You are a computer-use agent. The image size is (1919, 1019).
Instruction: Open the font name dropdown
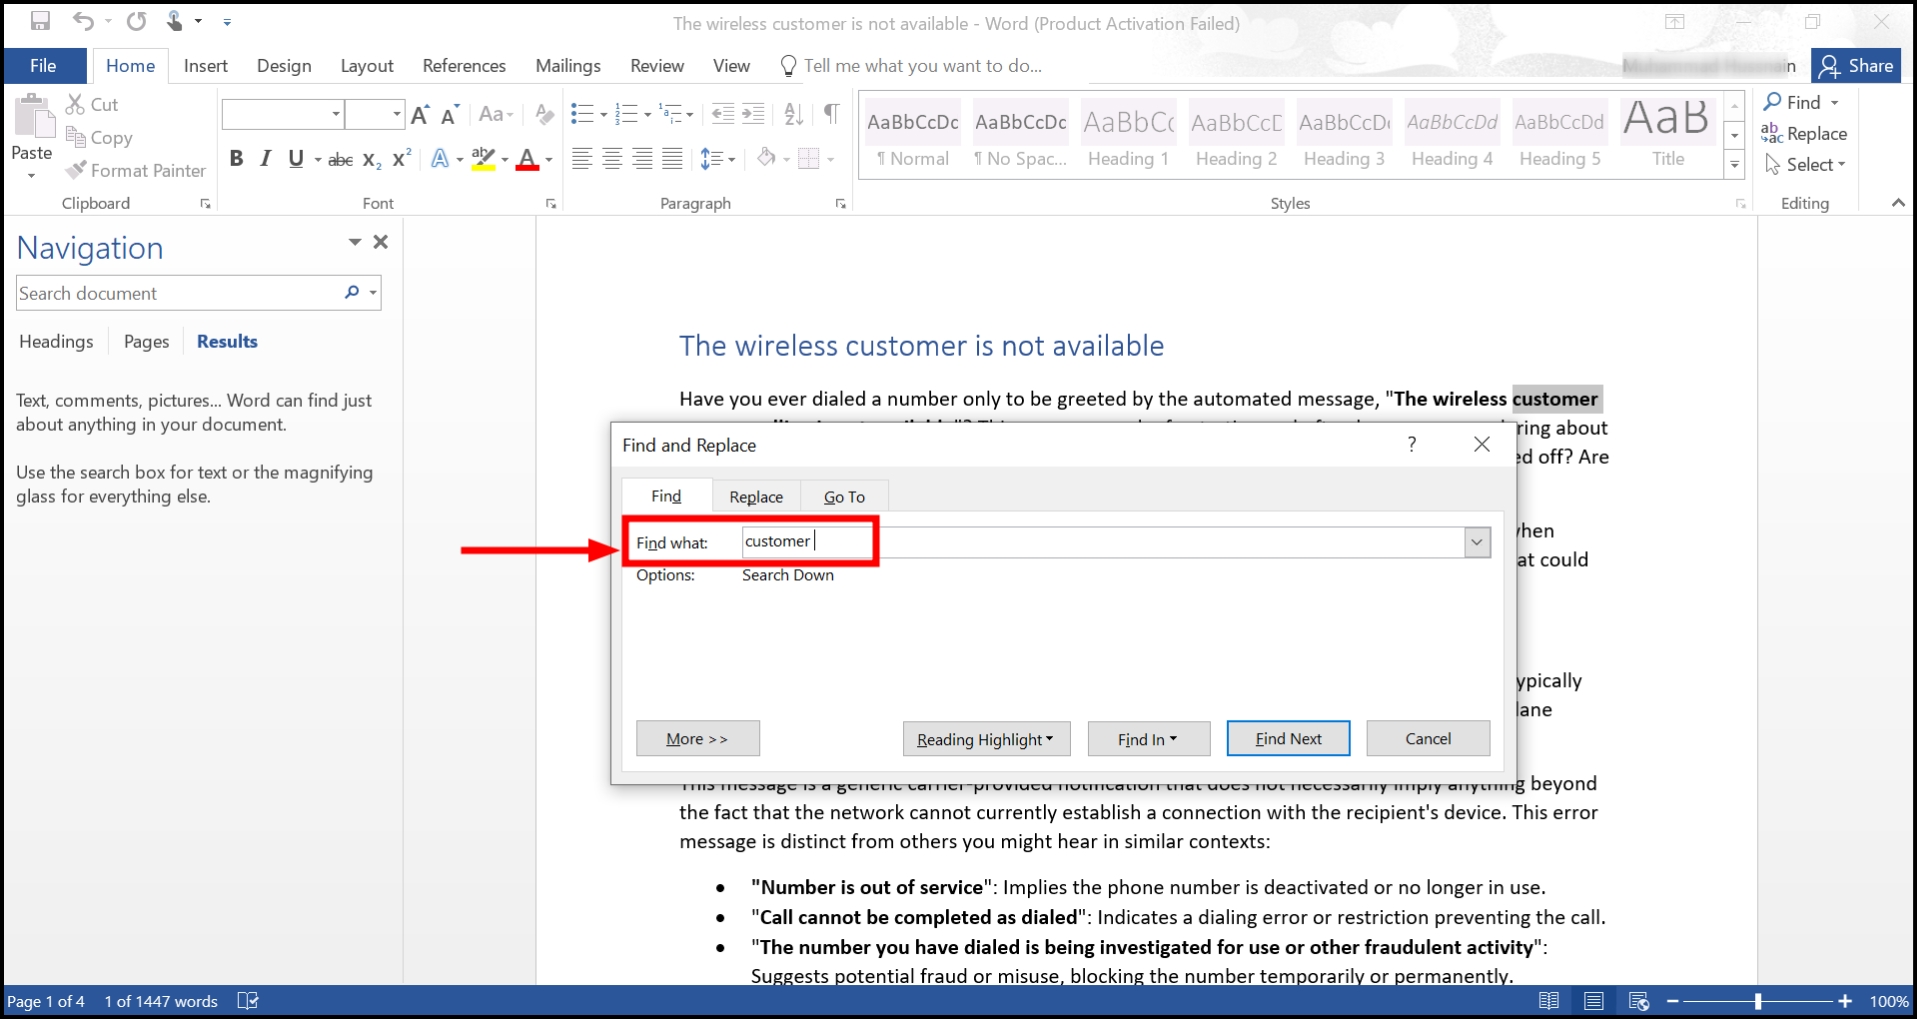click(336, 114)
